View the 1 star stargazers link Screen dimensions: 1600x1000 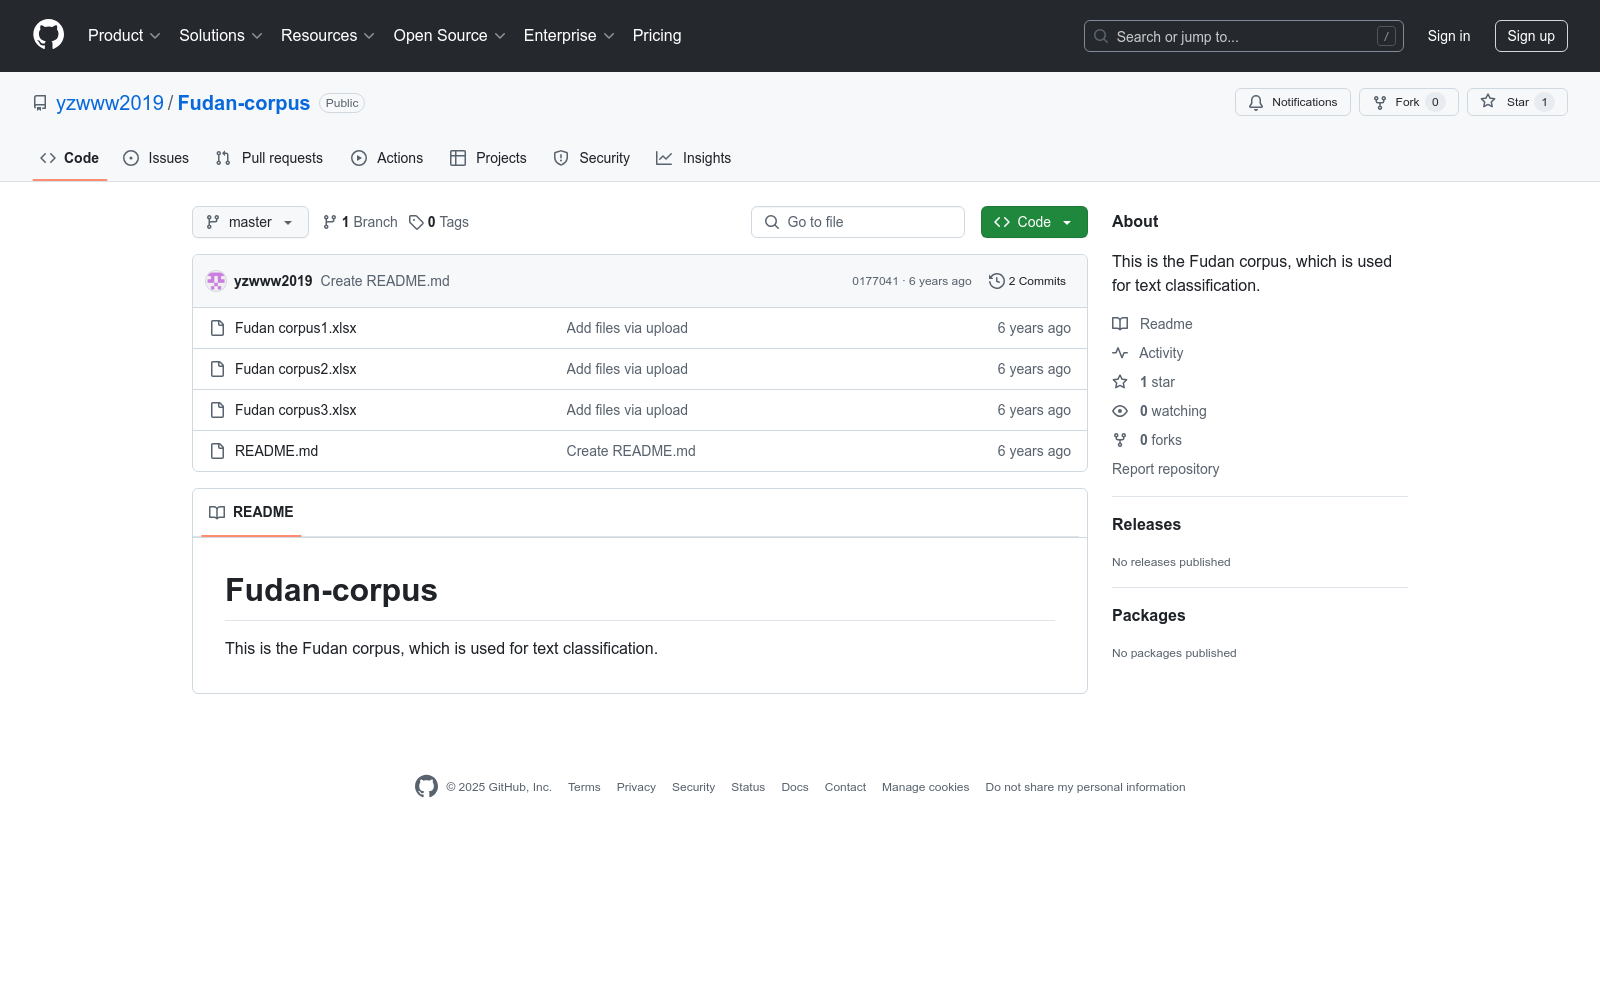pos(1144,382)
